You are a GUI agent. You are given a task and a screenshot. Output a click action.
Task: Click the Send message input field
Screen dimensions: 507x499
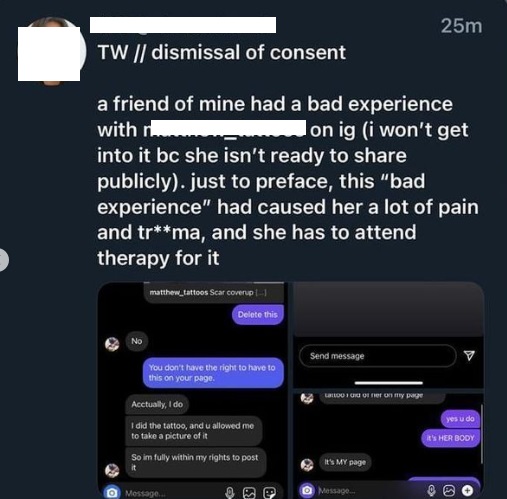[378, 356]
